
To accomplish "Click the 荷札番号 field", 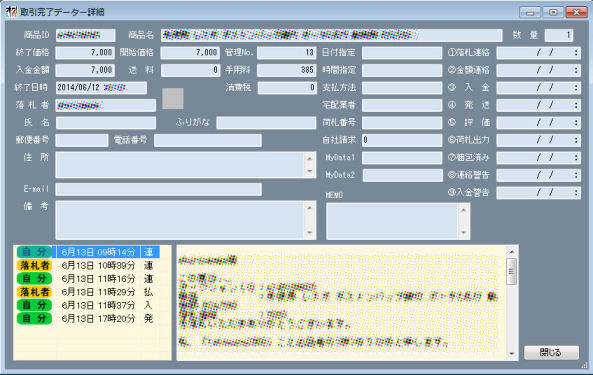I will 402,122.
